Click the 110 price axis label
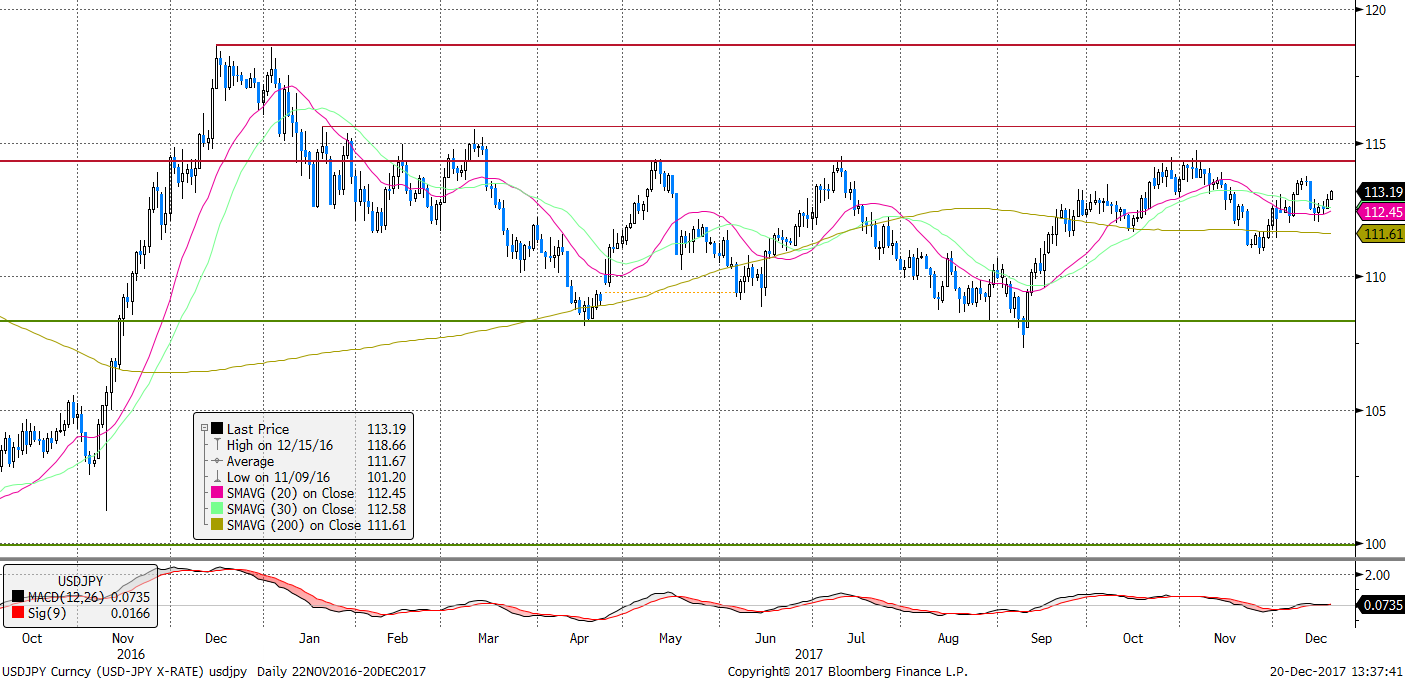This screenshot has height=680, width=1405. click(x=1374, y=277)
